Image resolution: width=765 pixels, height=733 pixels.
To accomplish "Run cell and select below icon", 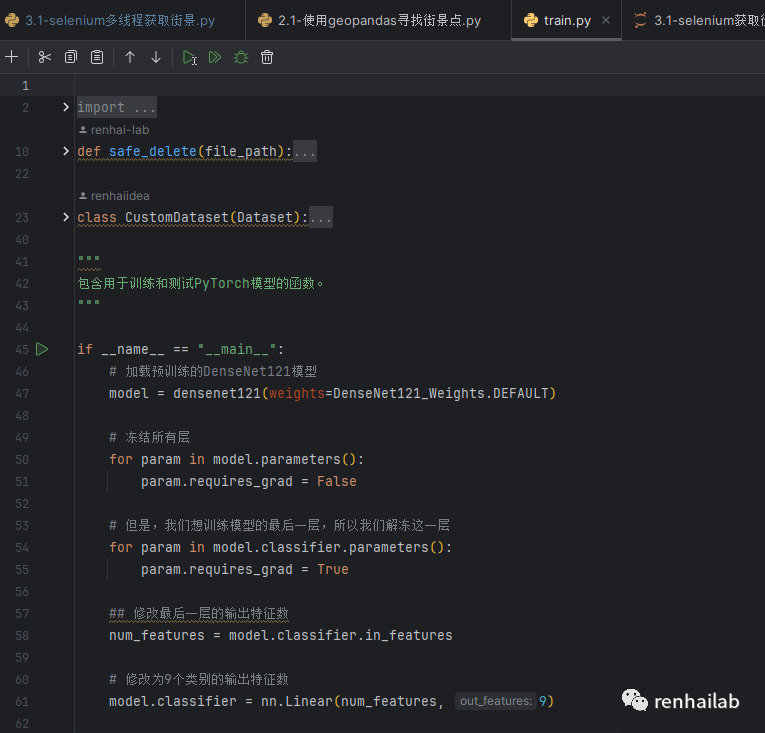I will 189,57.
